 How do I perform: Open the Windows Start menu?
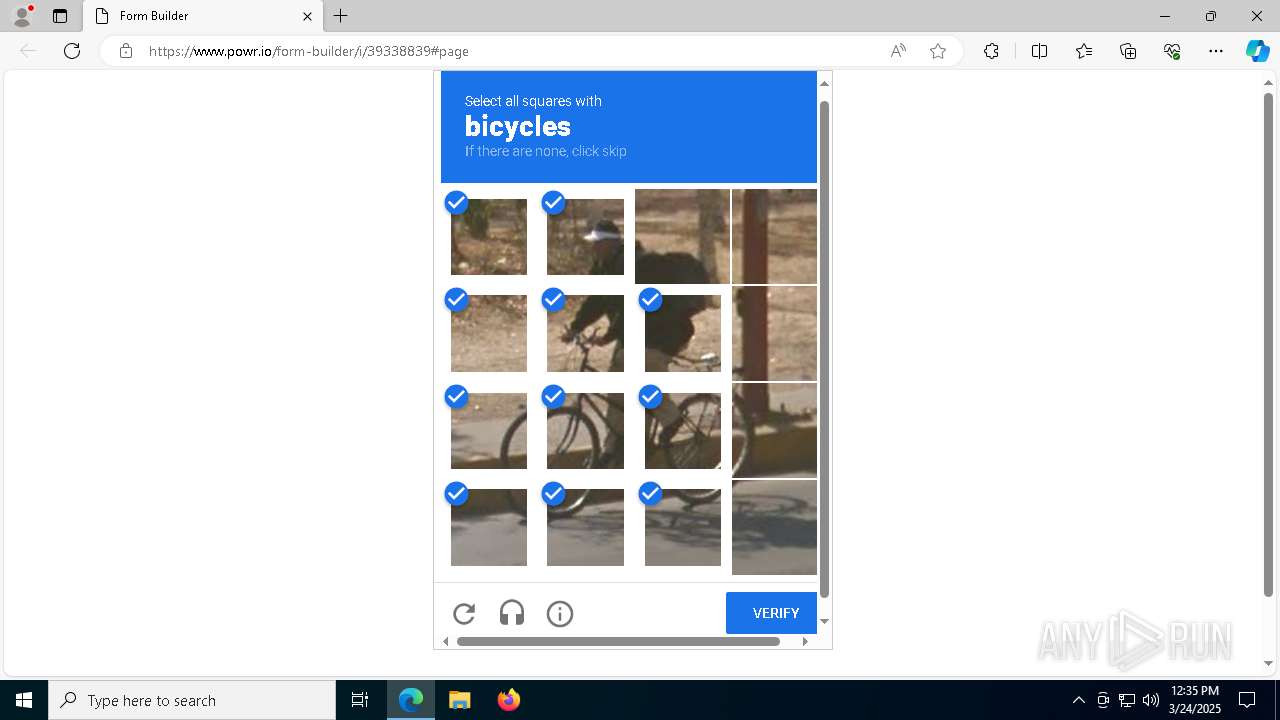tap(24, 700)
